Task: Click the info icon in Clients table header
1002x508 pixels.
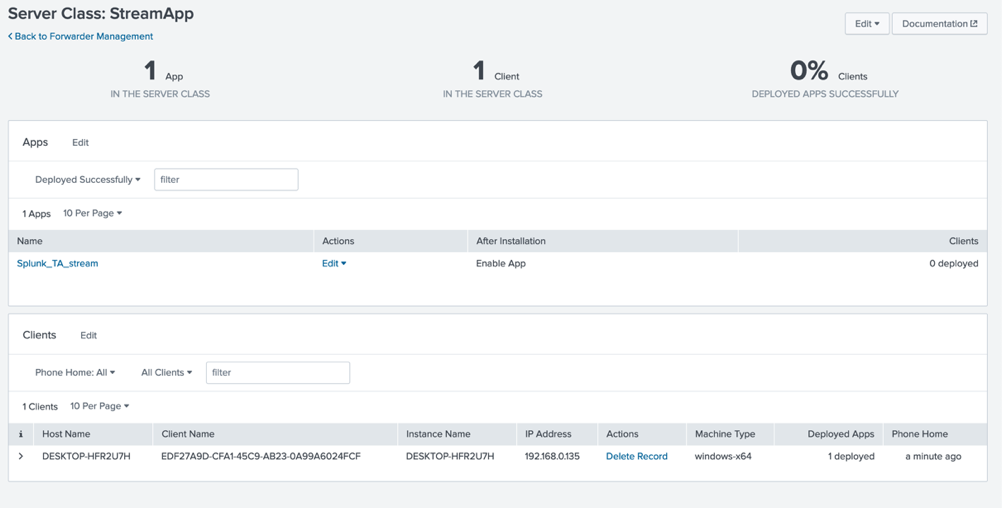Action: 21,434
